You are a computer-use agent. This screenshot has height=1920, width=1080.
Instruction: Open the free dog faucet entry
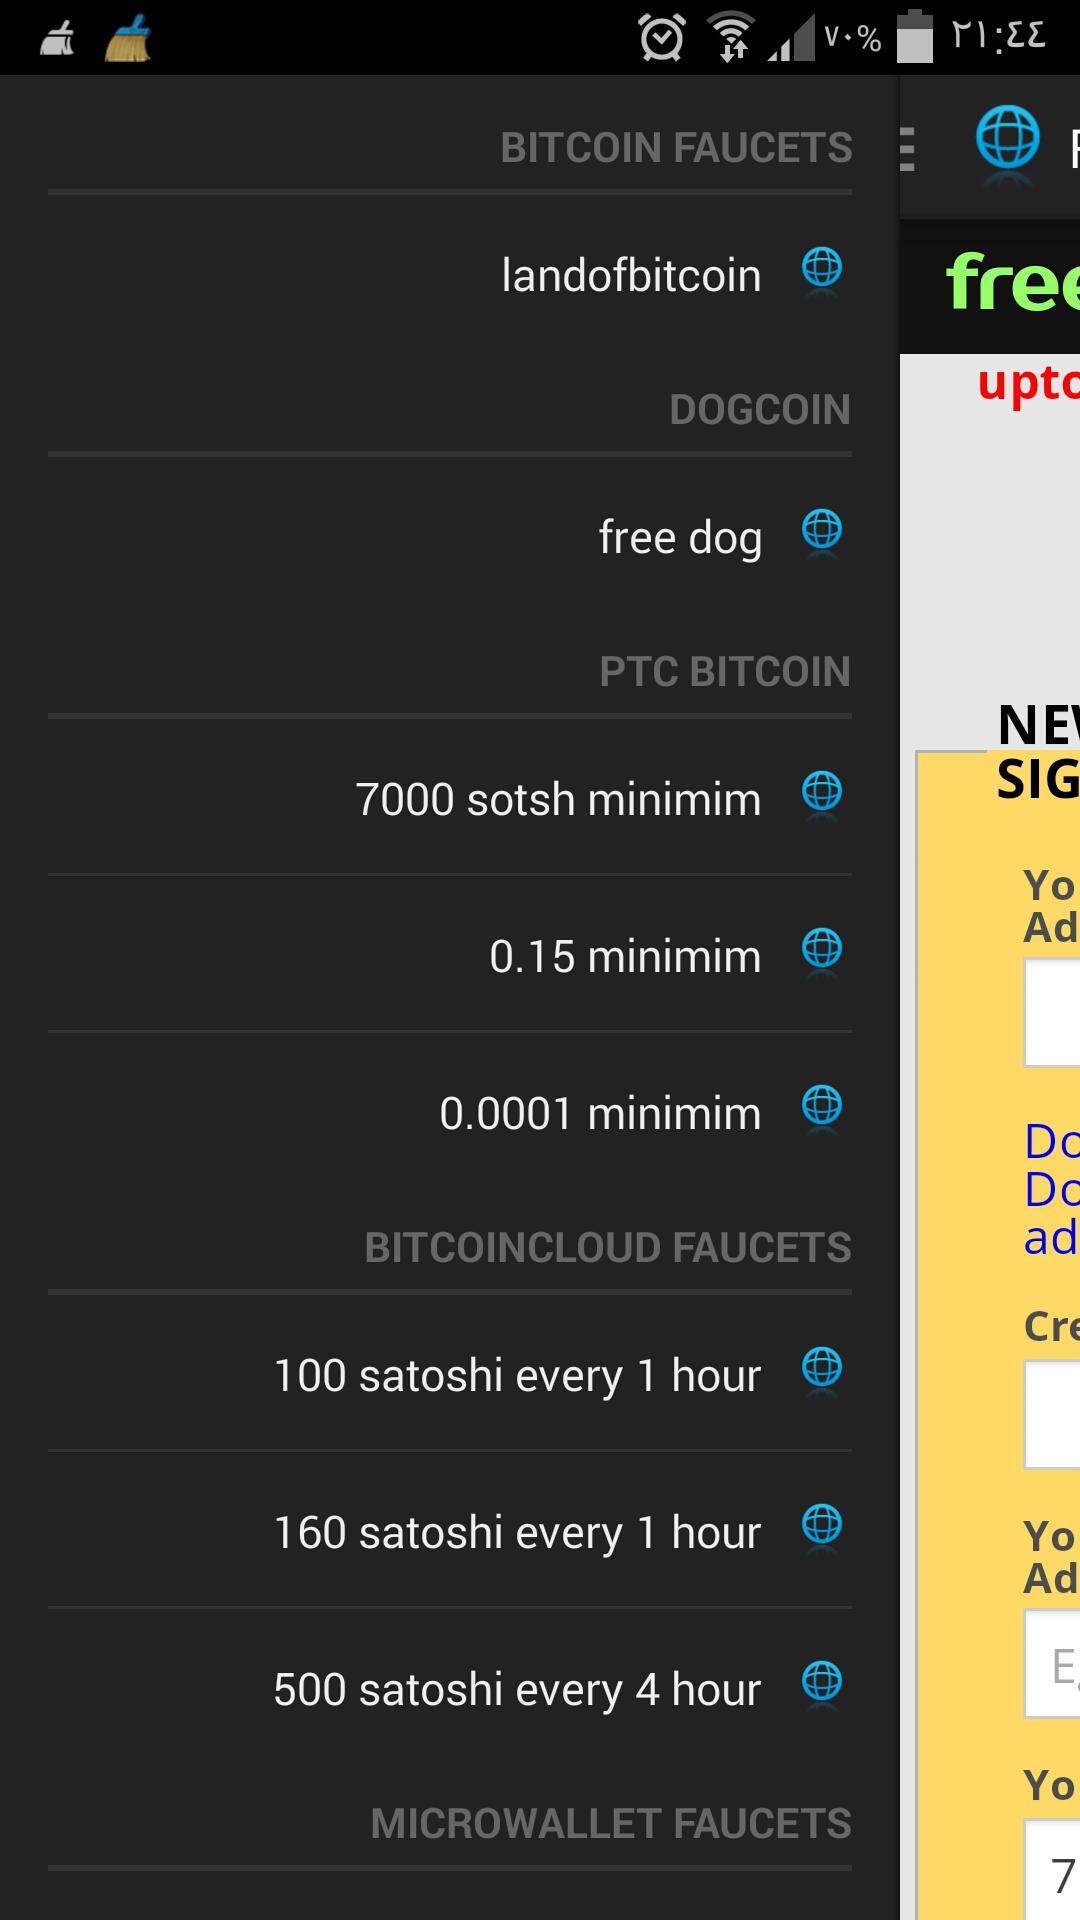click(678, 536)
